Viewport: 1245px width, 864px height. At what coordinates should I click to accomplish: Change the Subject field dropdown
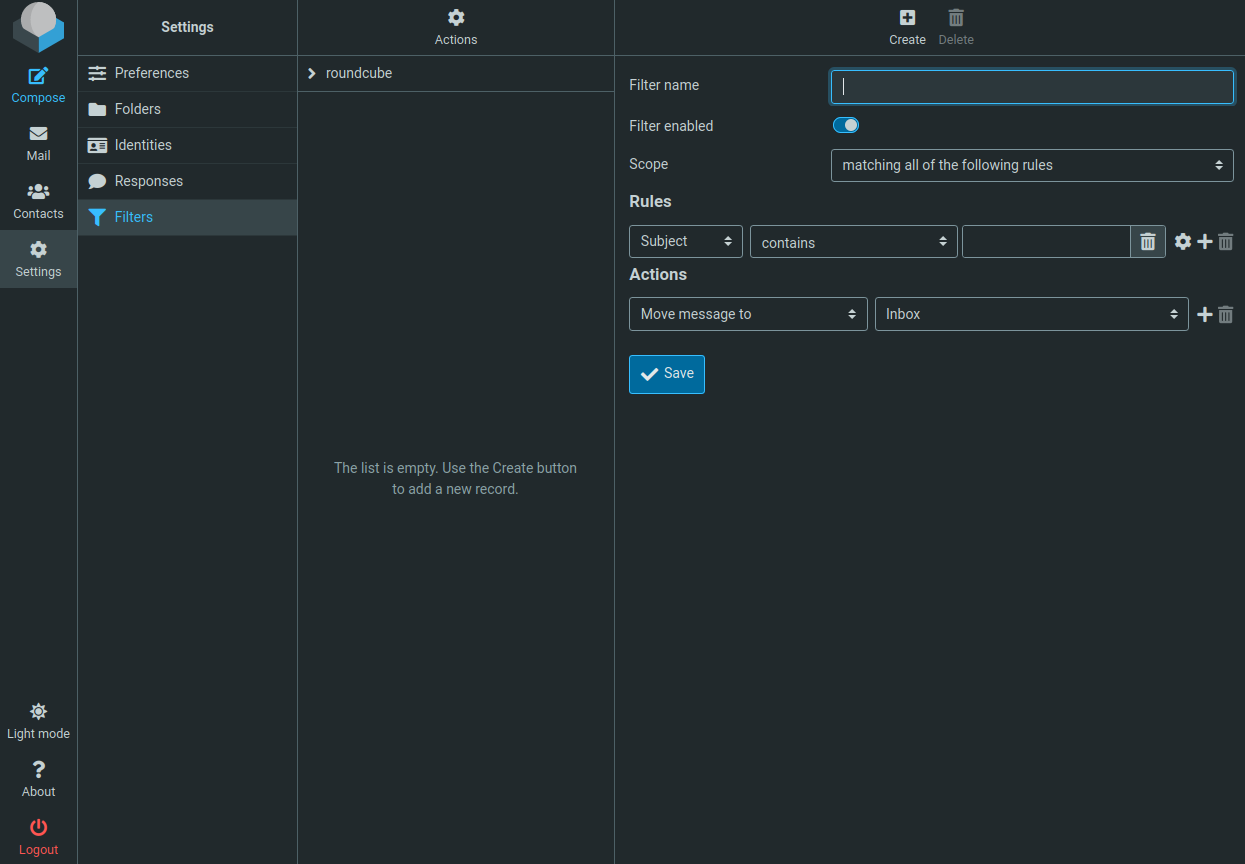(685, 241)
